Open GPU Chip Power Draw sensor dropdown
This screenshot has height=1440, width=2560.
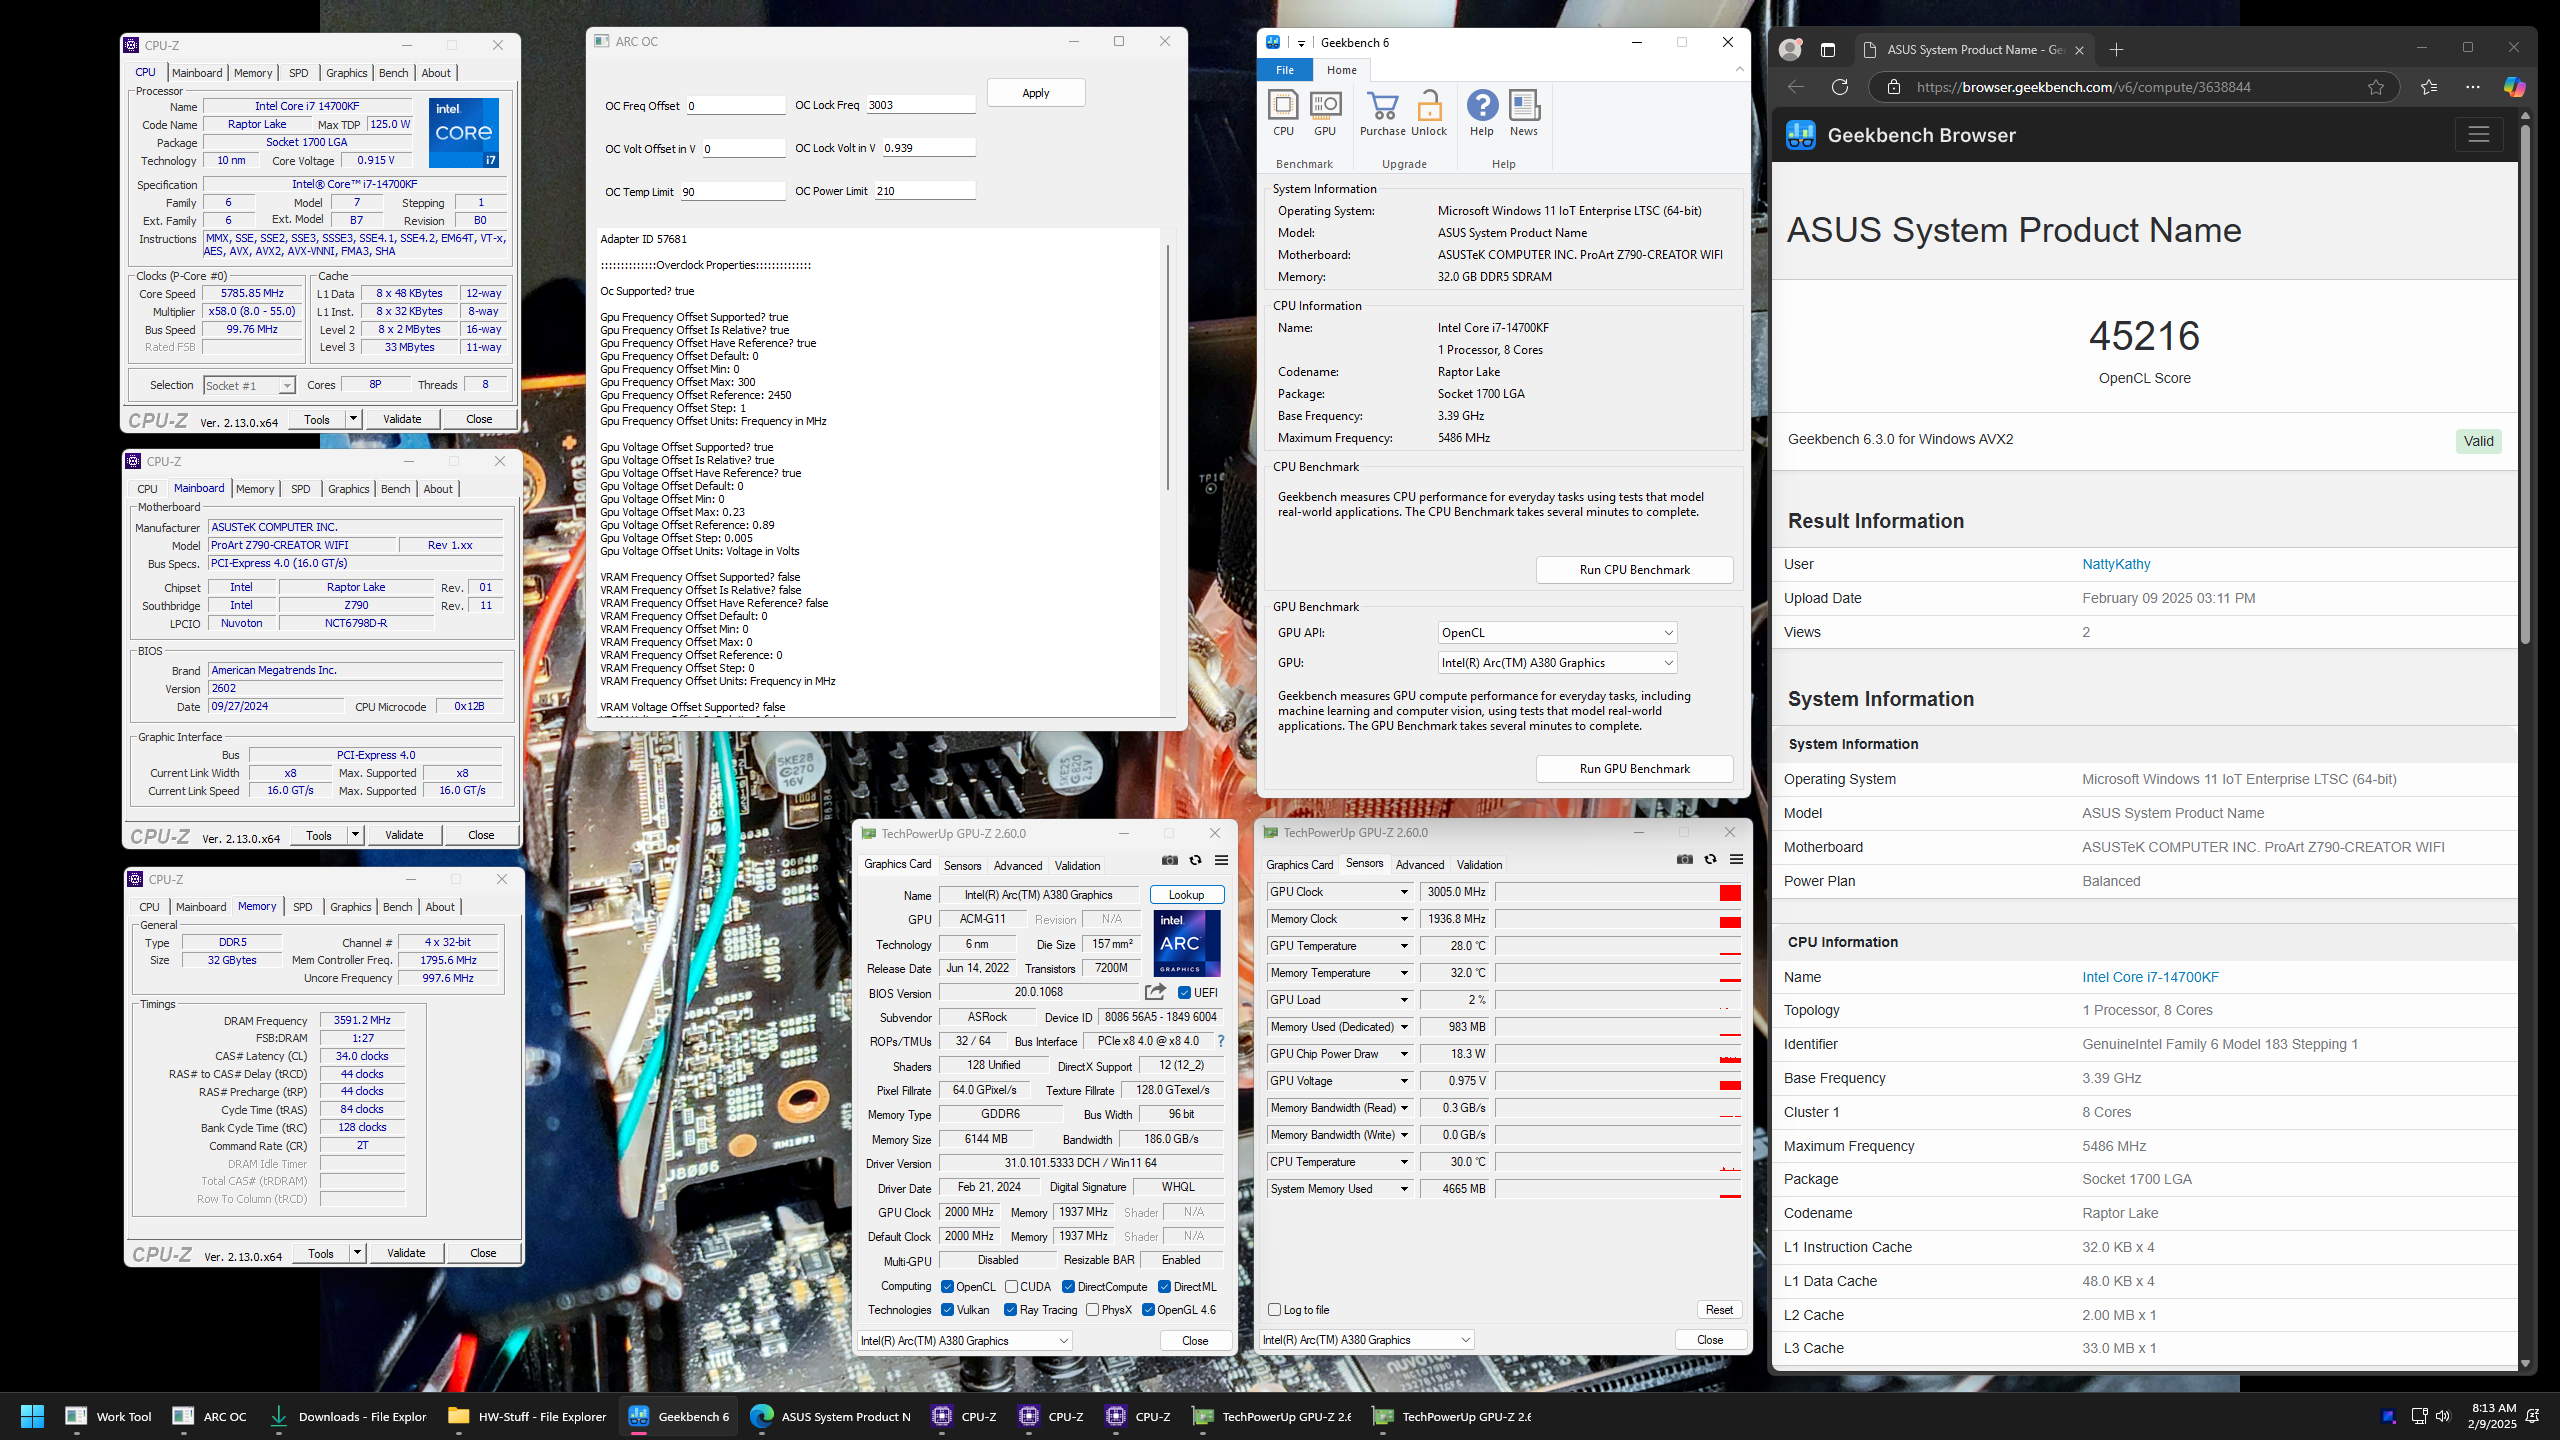pyautogui.click(x=1403, y=1054)
